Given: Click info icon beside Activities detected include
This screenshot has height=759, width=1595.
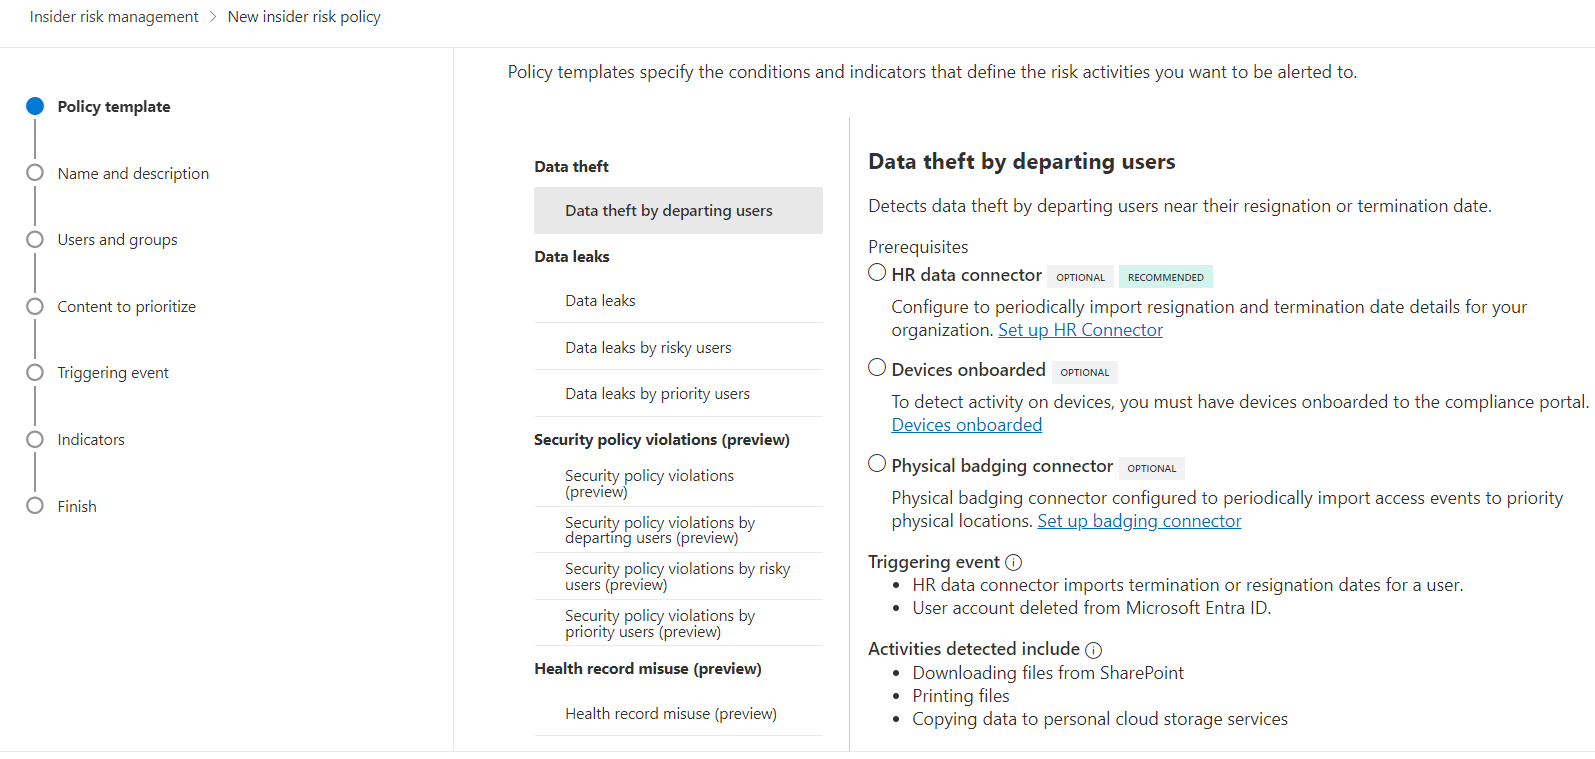Looking at the screenshot, I should click(x=1093, y=650).
